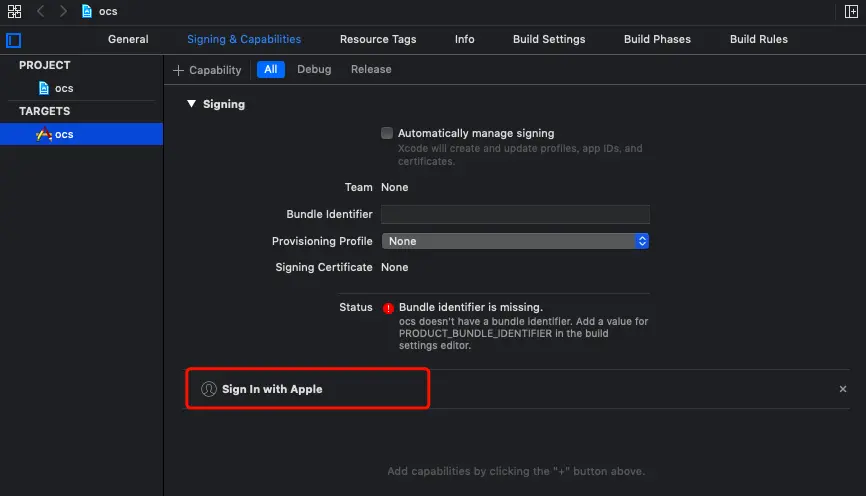The image size is (866, 496).
Task: Add an editor pane on the right
Action: pos(851,11)
